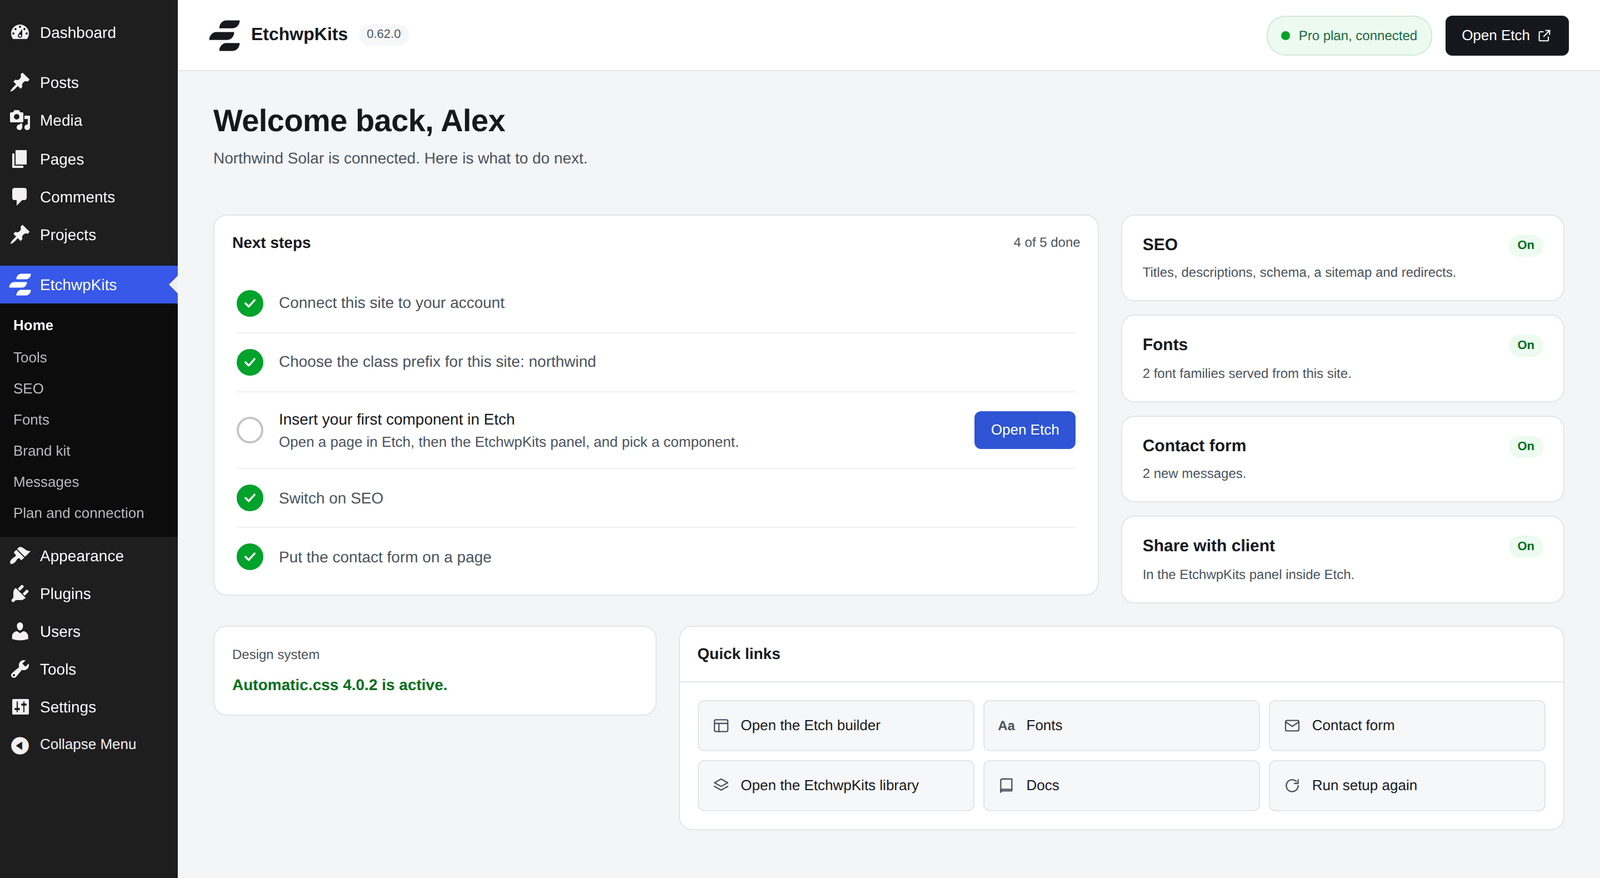Click the Projects pin icon
The height and width of the screenshot is (878, 1600).
pyautogui.click(x=20, y=235)
